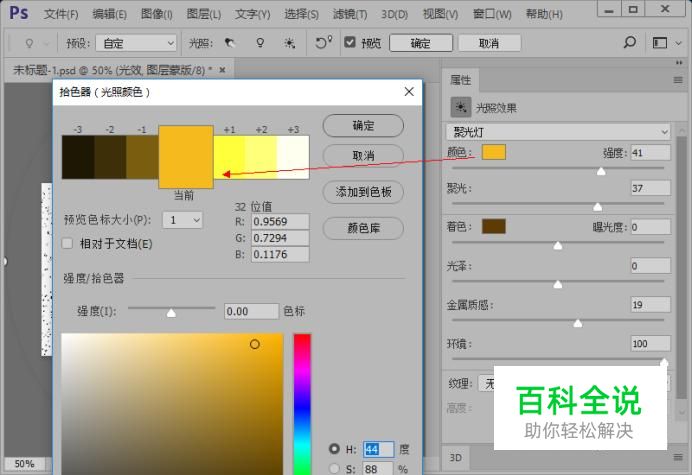Screen dimensions: 692x475
Task: Confirm color picker with 确定 button
Action: pyautogui.click(x=363, y=126)
